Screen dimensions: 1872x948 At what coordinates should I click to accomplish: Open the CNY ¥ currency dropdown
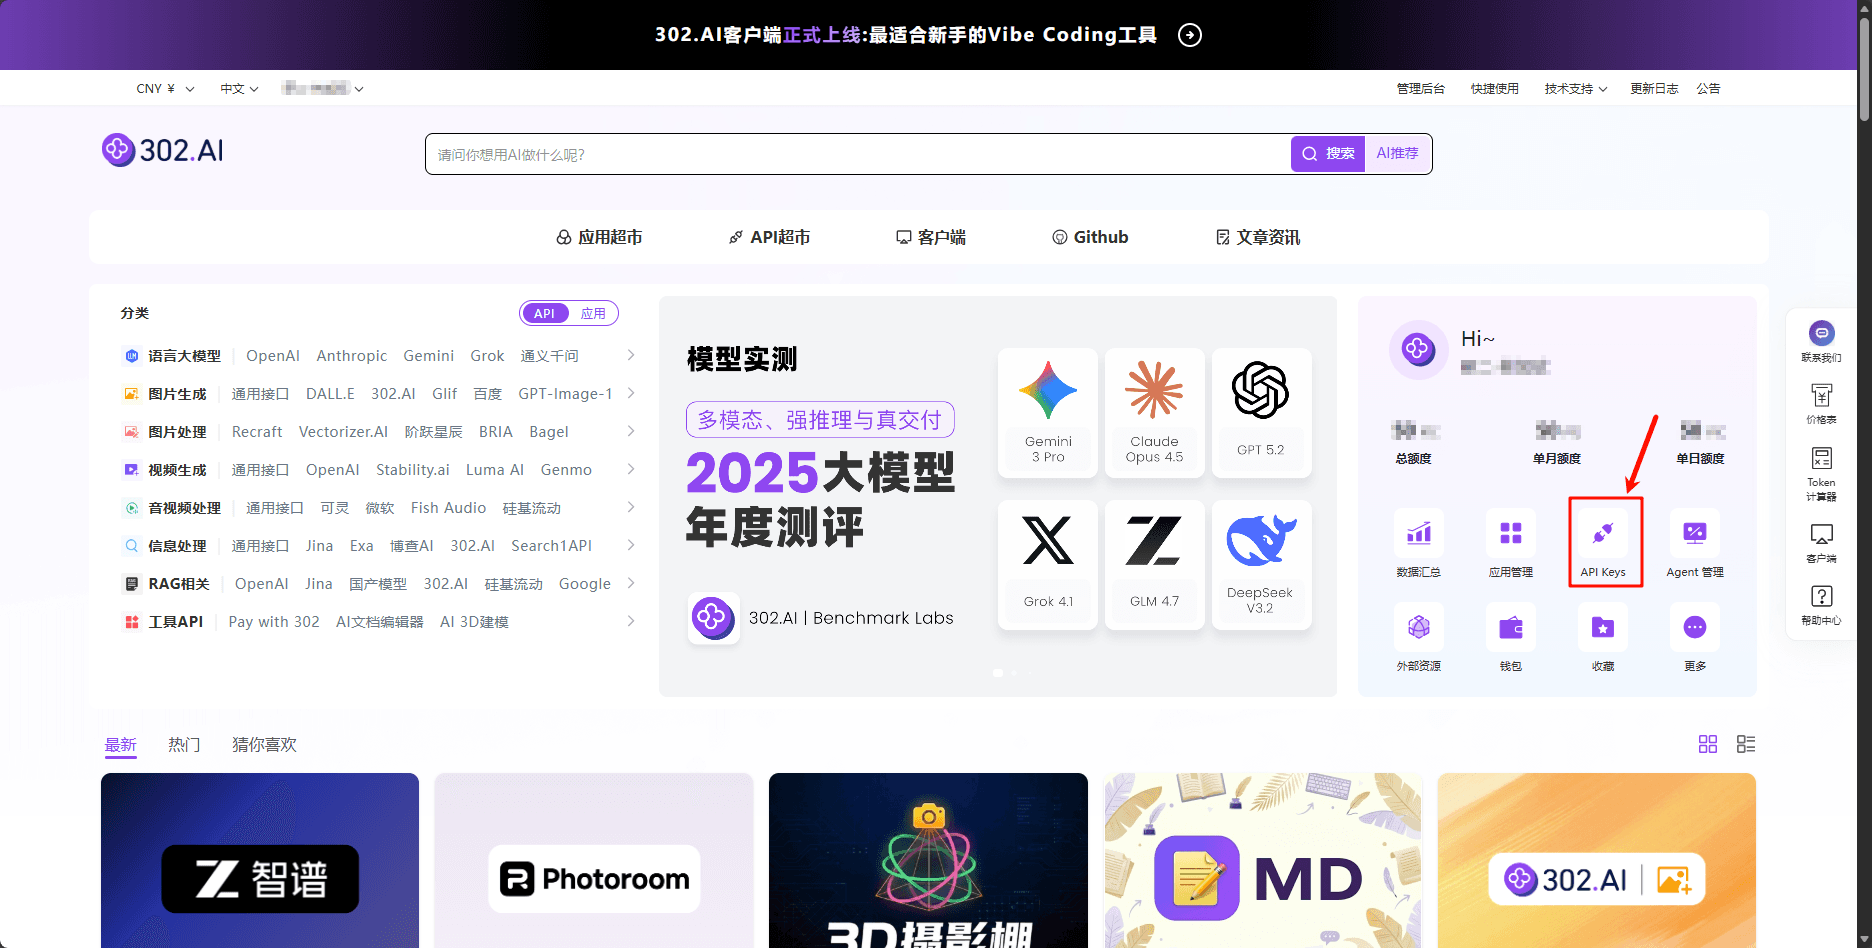165,89
